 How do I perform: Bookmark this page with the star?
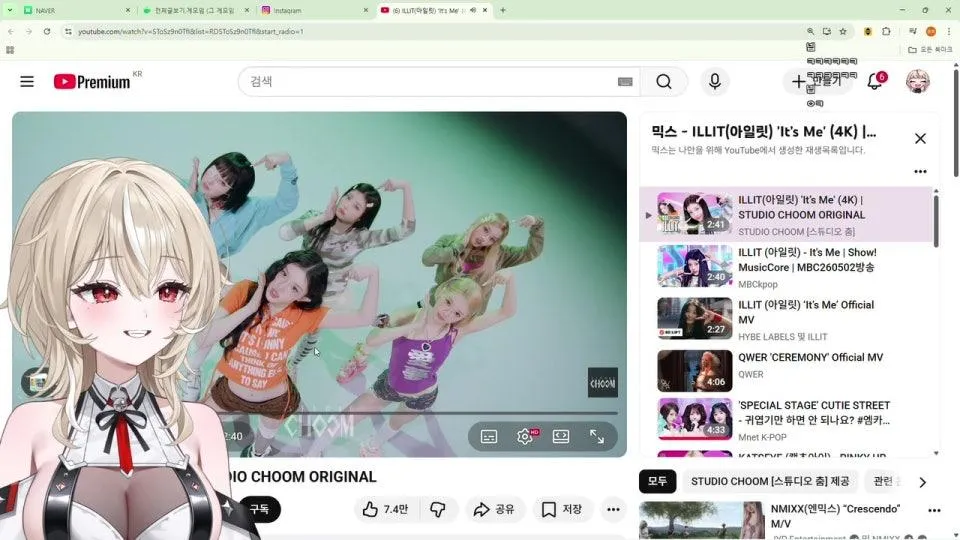click(843, 31)
